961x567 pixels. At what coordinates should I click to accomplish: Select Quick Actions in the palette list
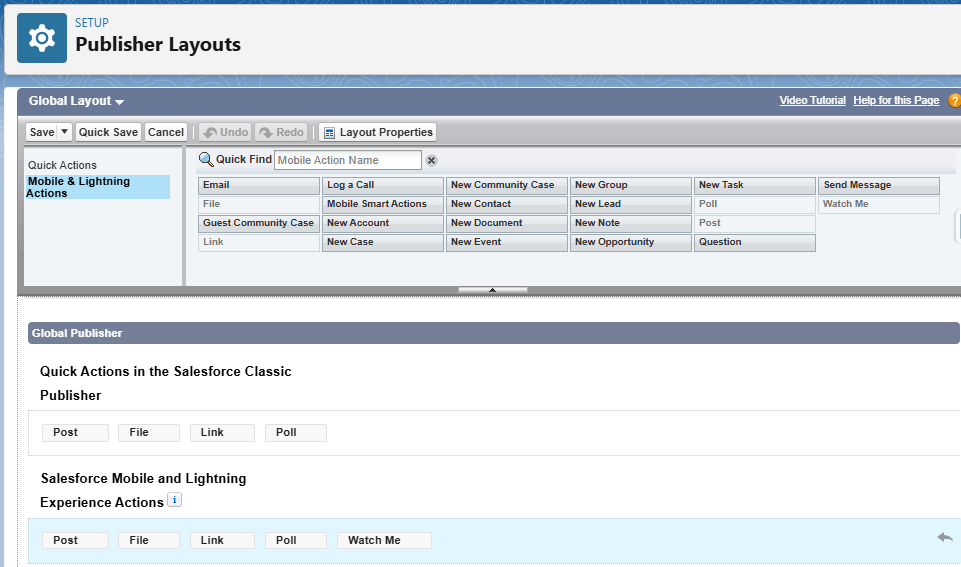(x=62, y=165)
